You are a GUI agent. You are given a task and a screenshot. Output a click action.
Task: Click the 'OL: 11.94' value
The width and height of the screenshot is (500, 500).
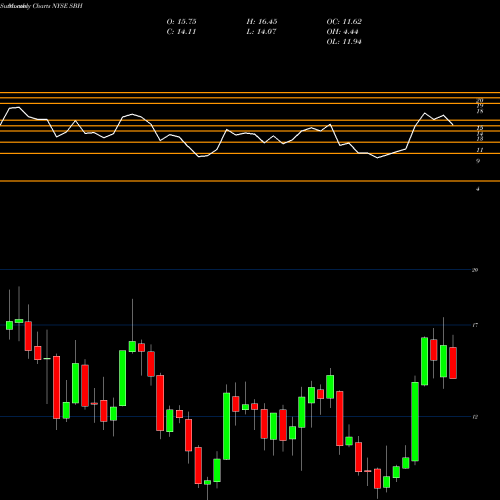(344, 42)
